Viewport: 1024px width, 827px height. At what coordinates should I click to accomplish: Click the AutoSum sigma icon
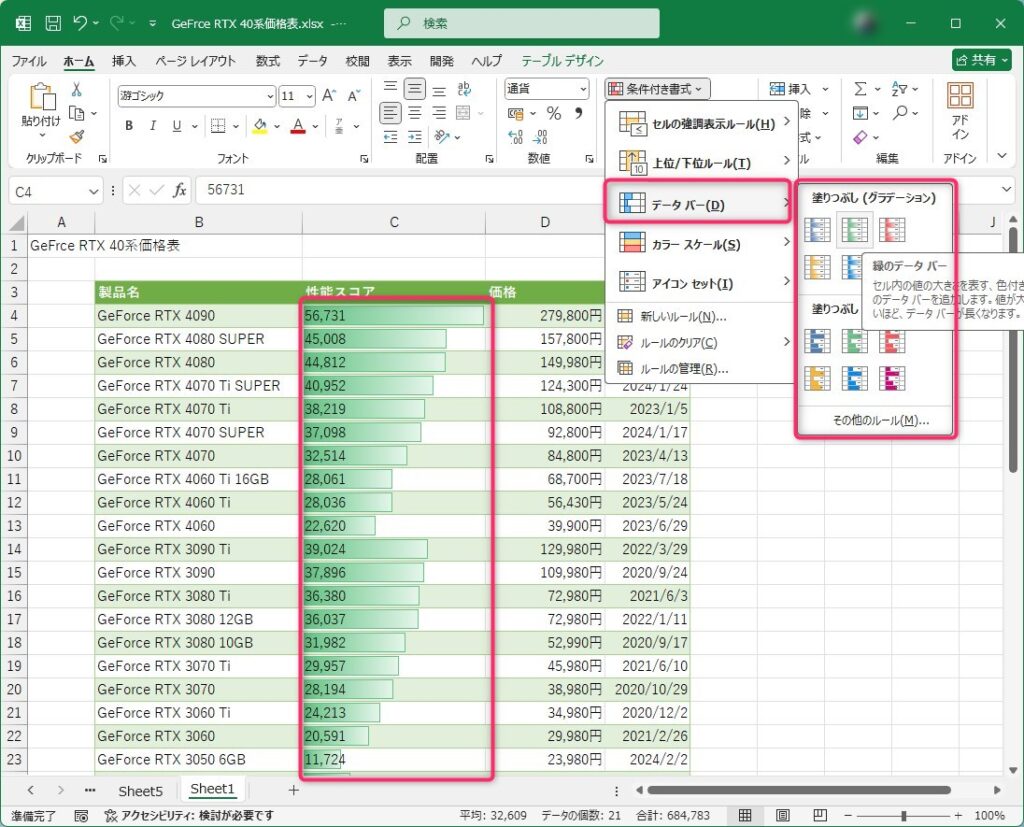(x=860, y=89)
